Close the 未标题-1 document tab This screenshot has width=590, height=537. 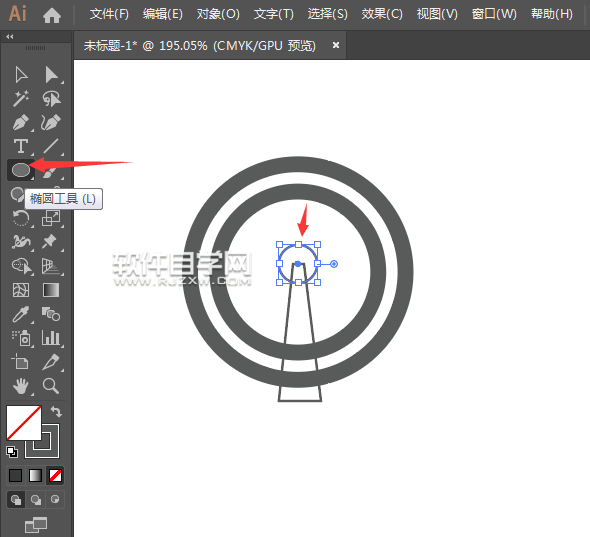point(336,45)
